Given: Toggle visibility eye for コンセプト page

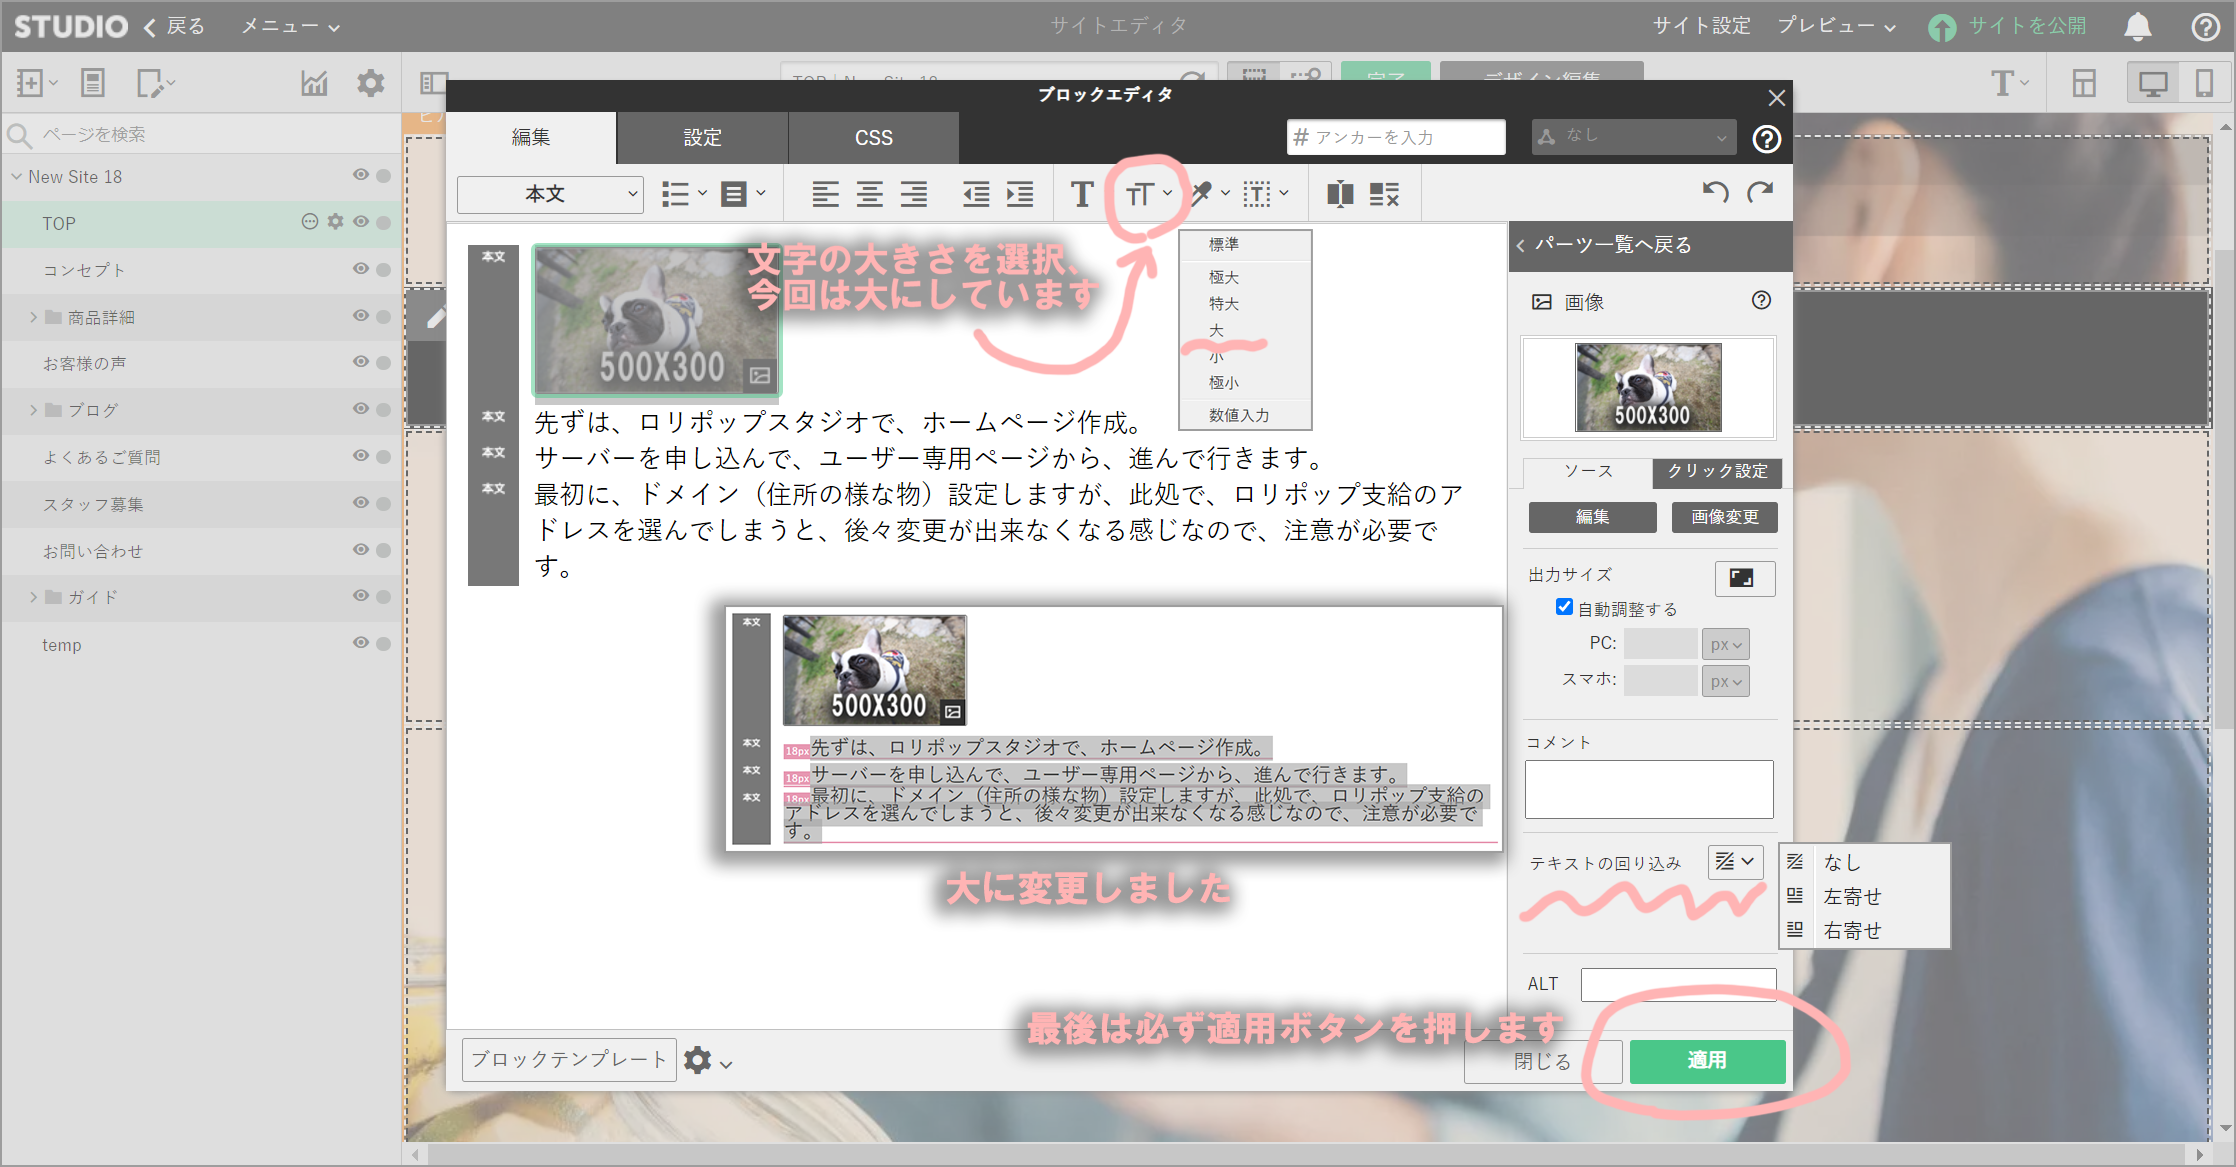Looking at the screenshot, I should [x=361, y=269].
